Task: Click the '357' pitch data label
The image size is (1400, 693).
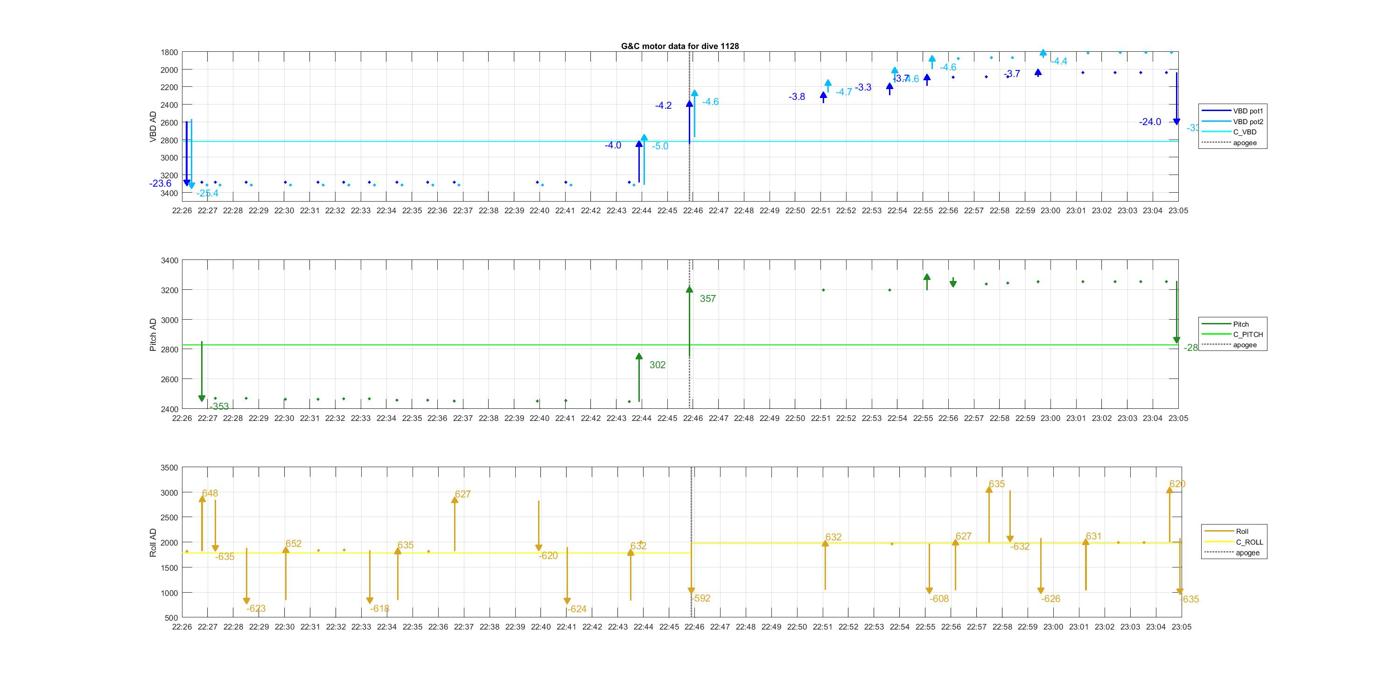Action: pyautogui.click(x=708, y=299)
